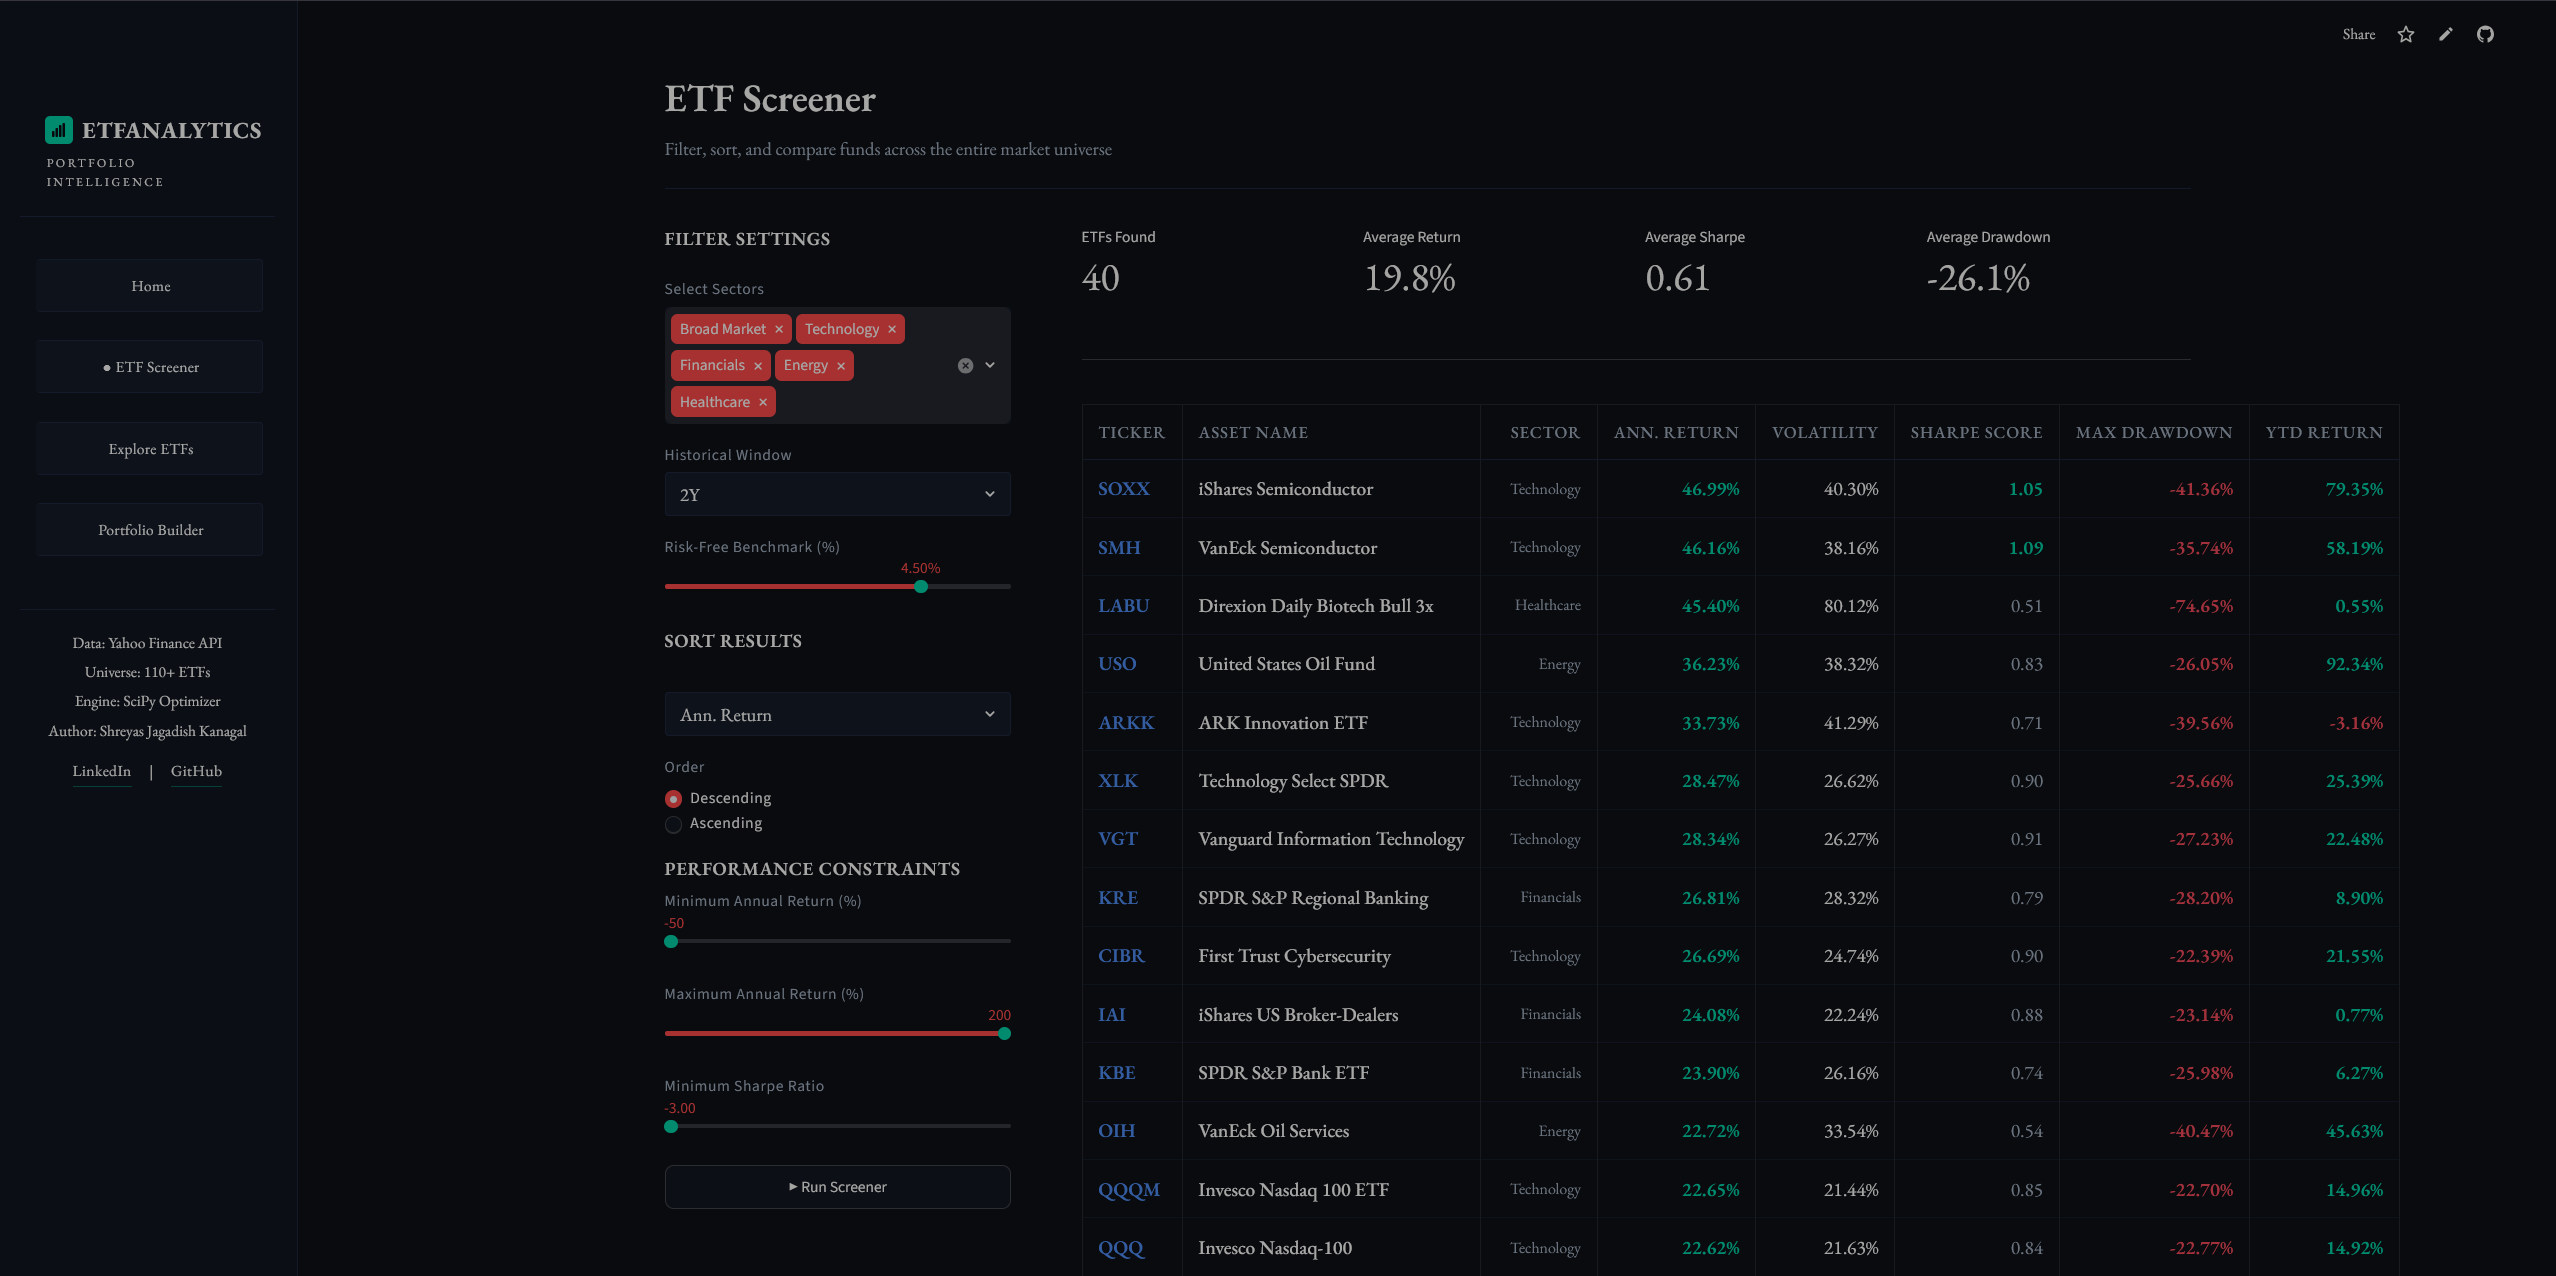Open the Portfolio Builder page
Viewport: 2556px width, 1276px height.
click(150, 530)
